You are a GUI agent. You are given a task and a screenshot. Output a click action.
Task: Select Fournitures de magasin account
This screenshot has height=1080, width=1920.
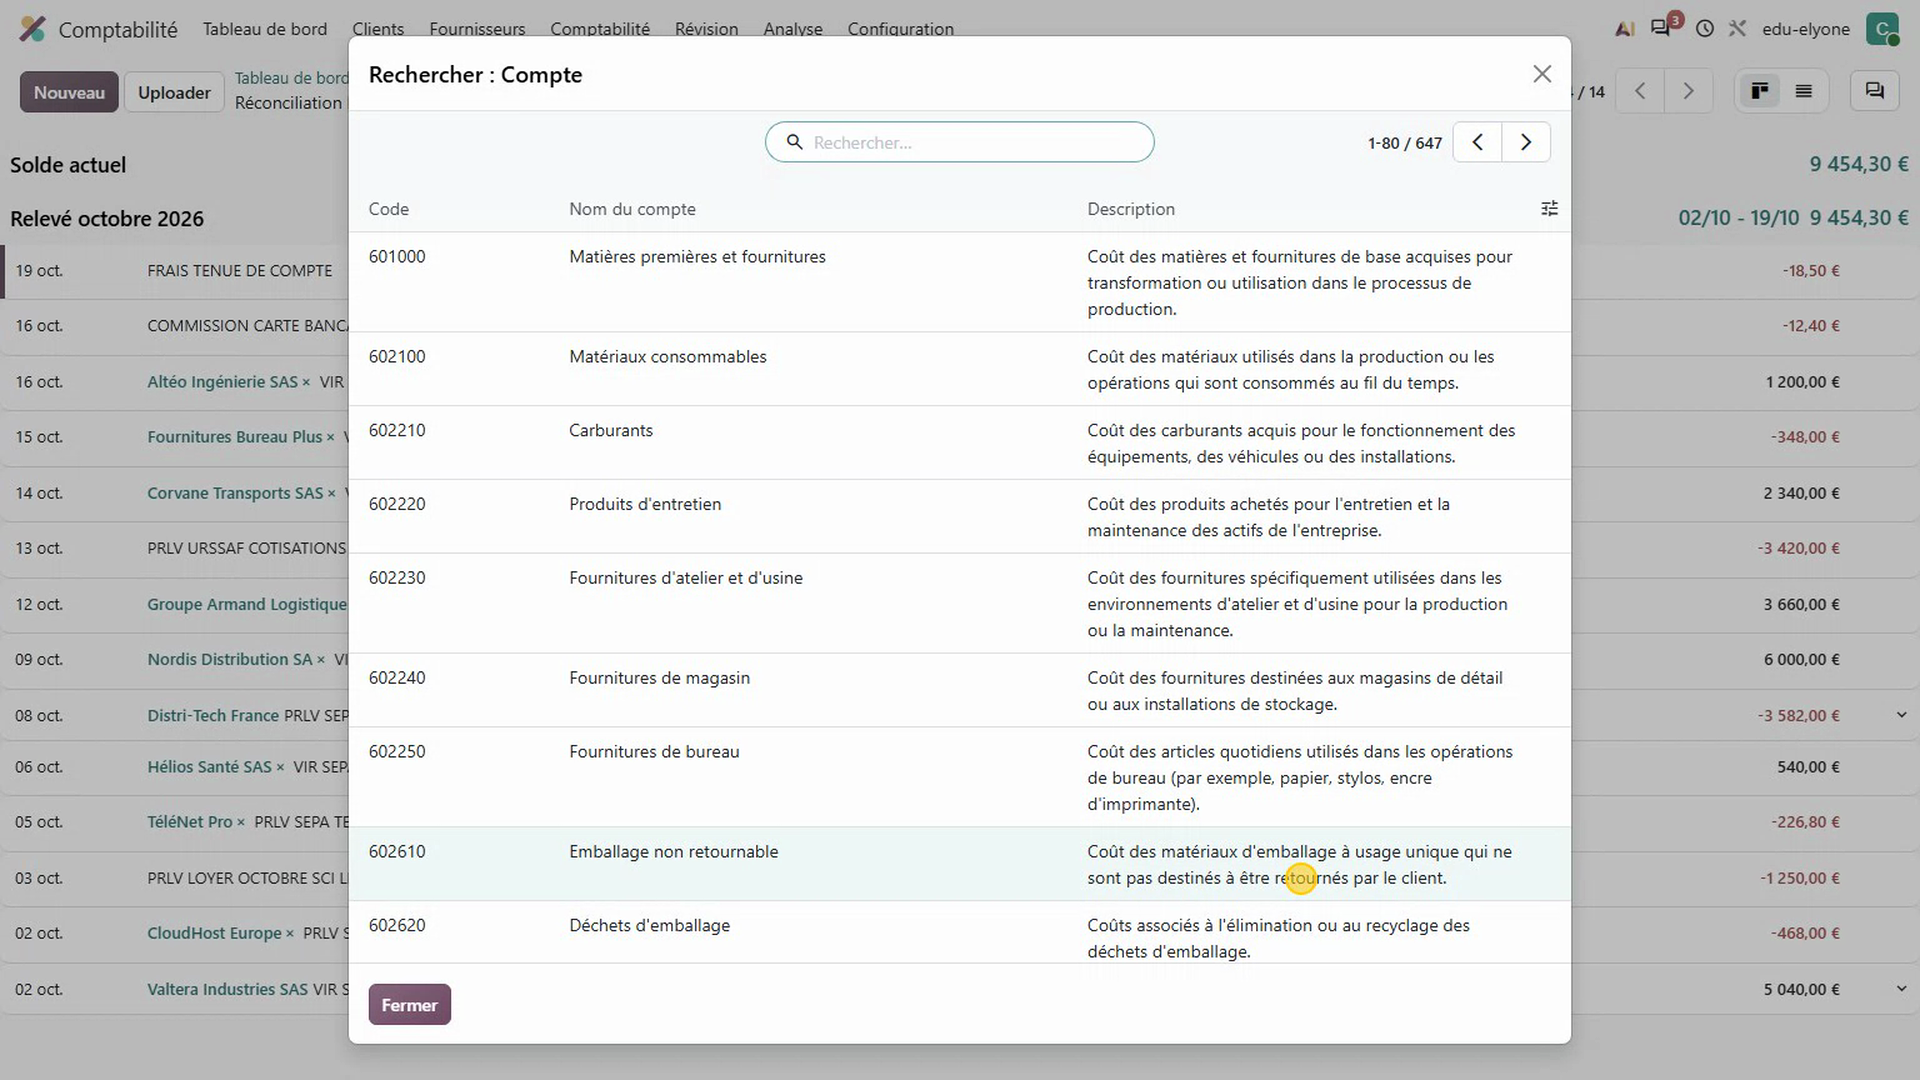[x=960, y=690]
